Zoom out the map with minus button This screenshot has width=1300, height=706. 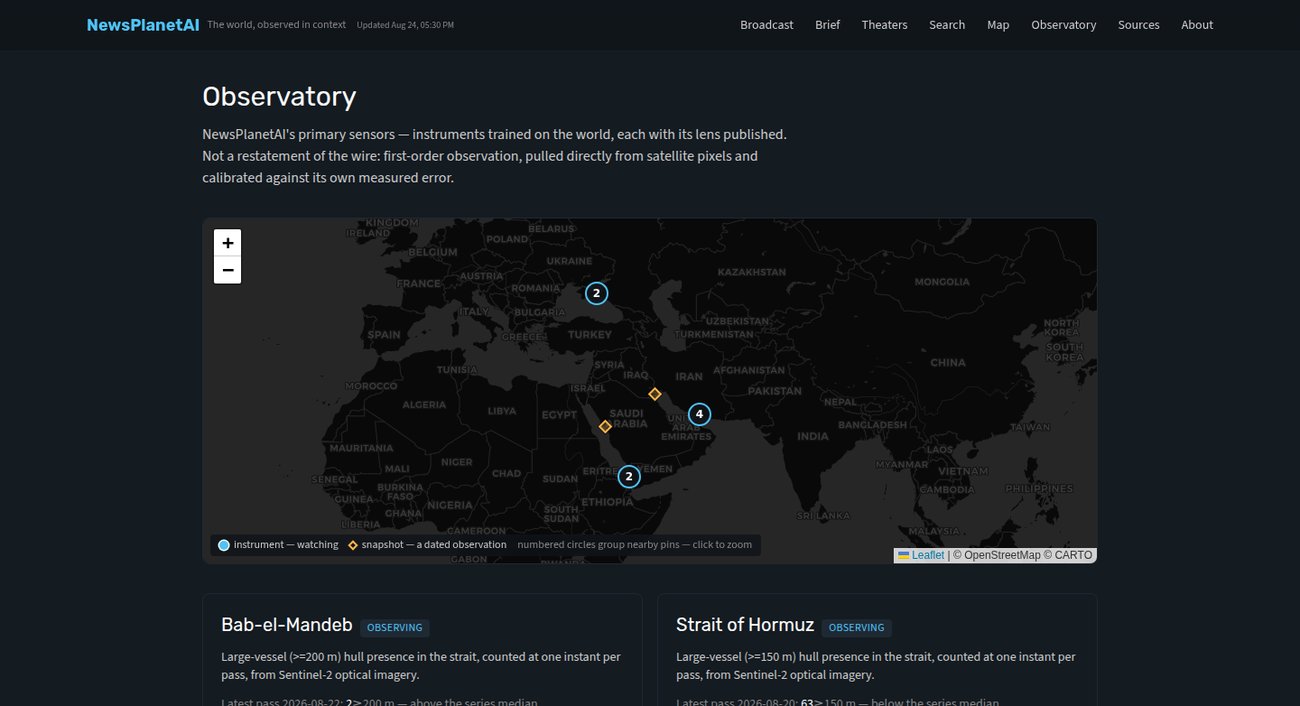(x=227, y=270)
